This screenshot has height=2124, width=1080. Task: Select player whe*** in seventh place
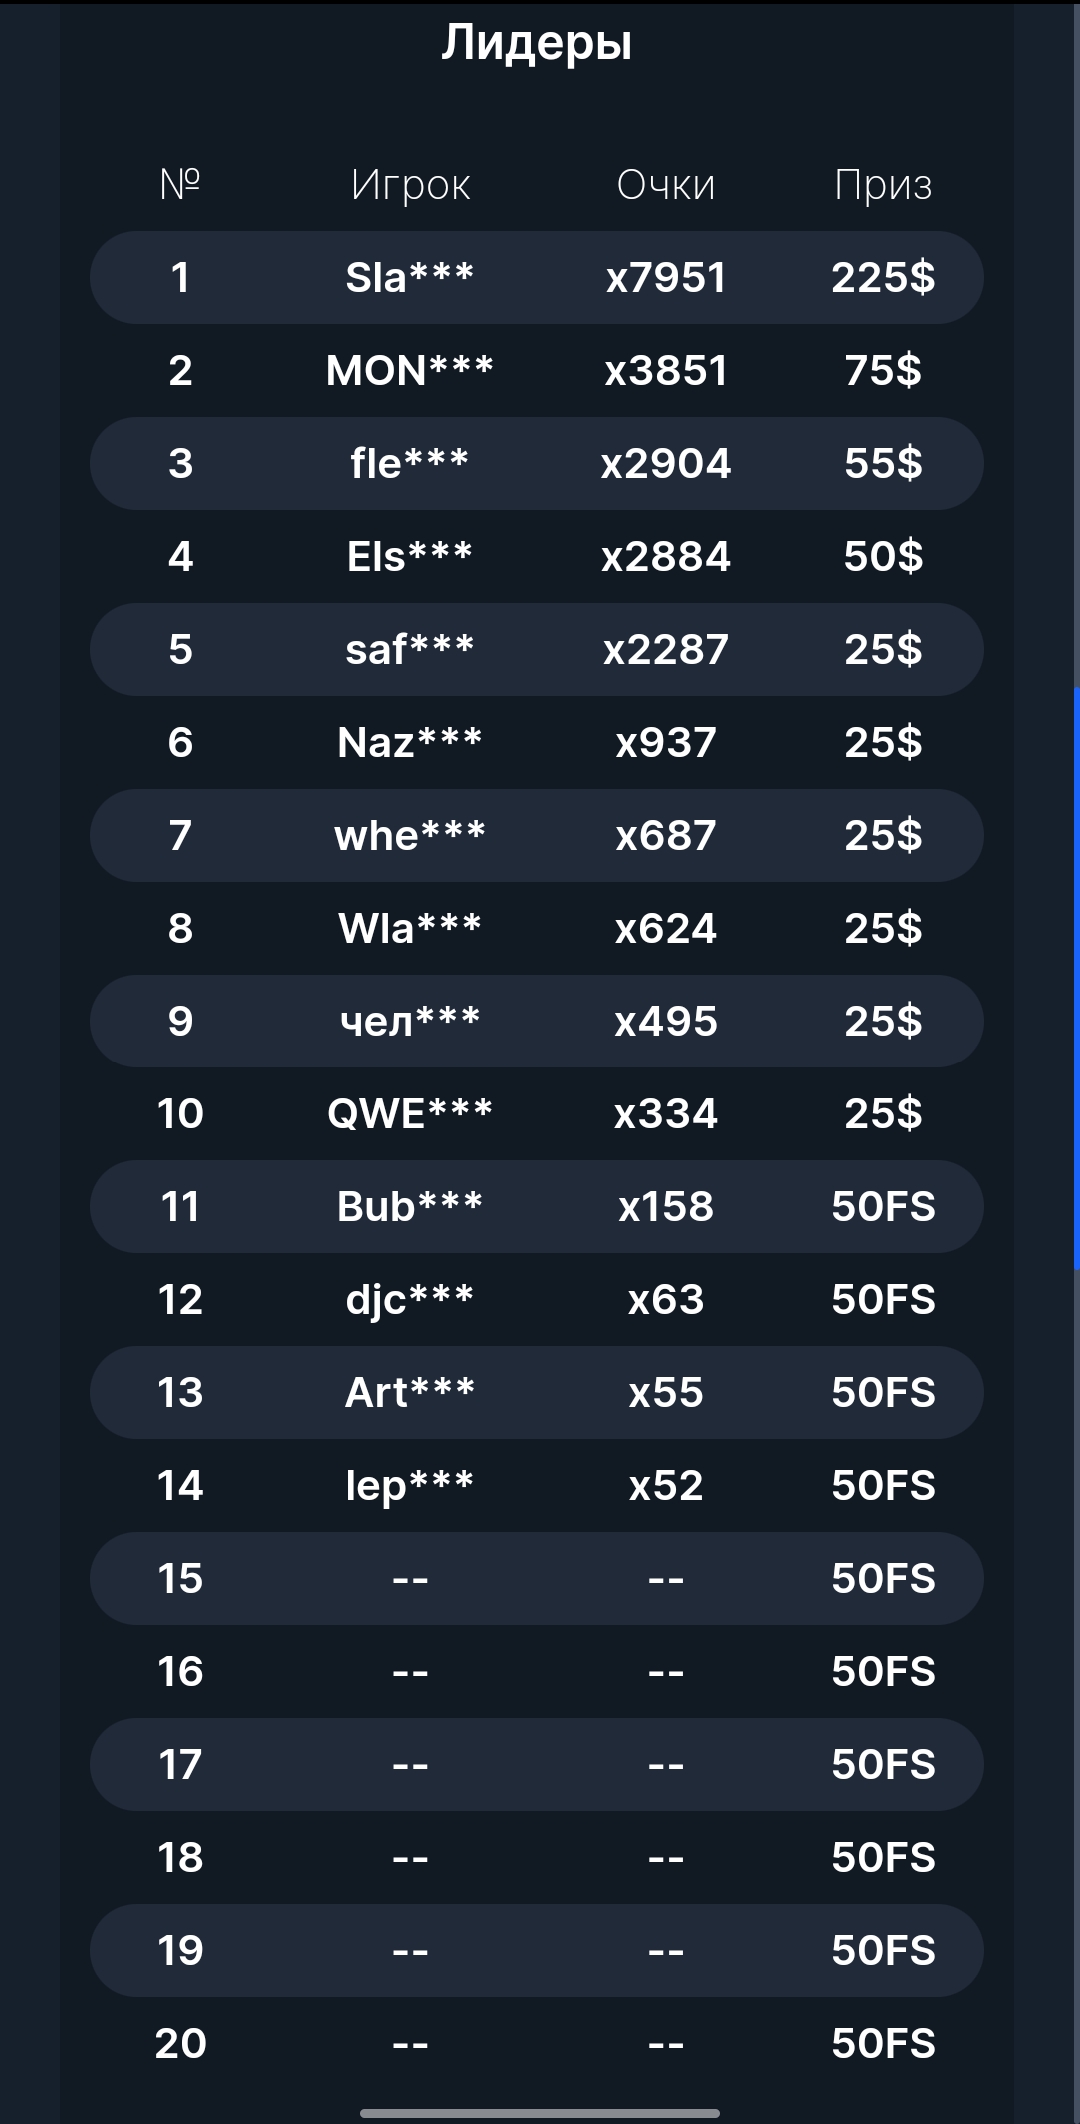410,836
